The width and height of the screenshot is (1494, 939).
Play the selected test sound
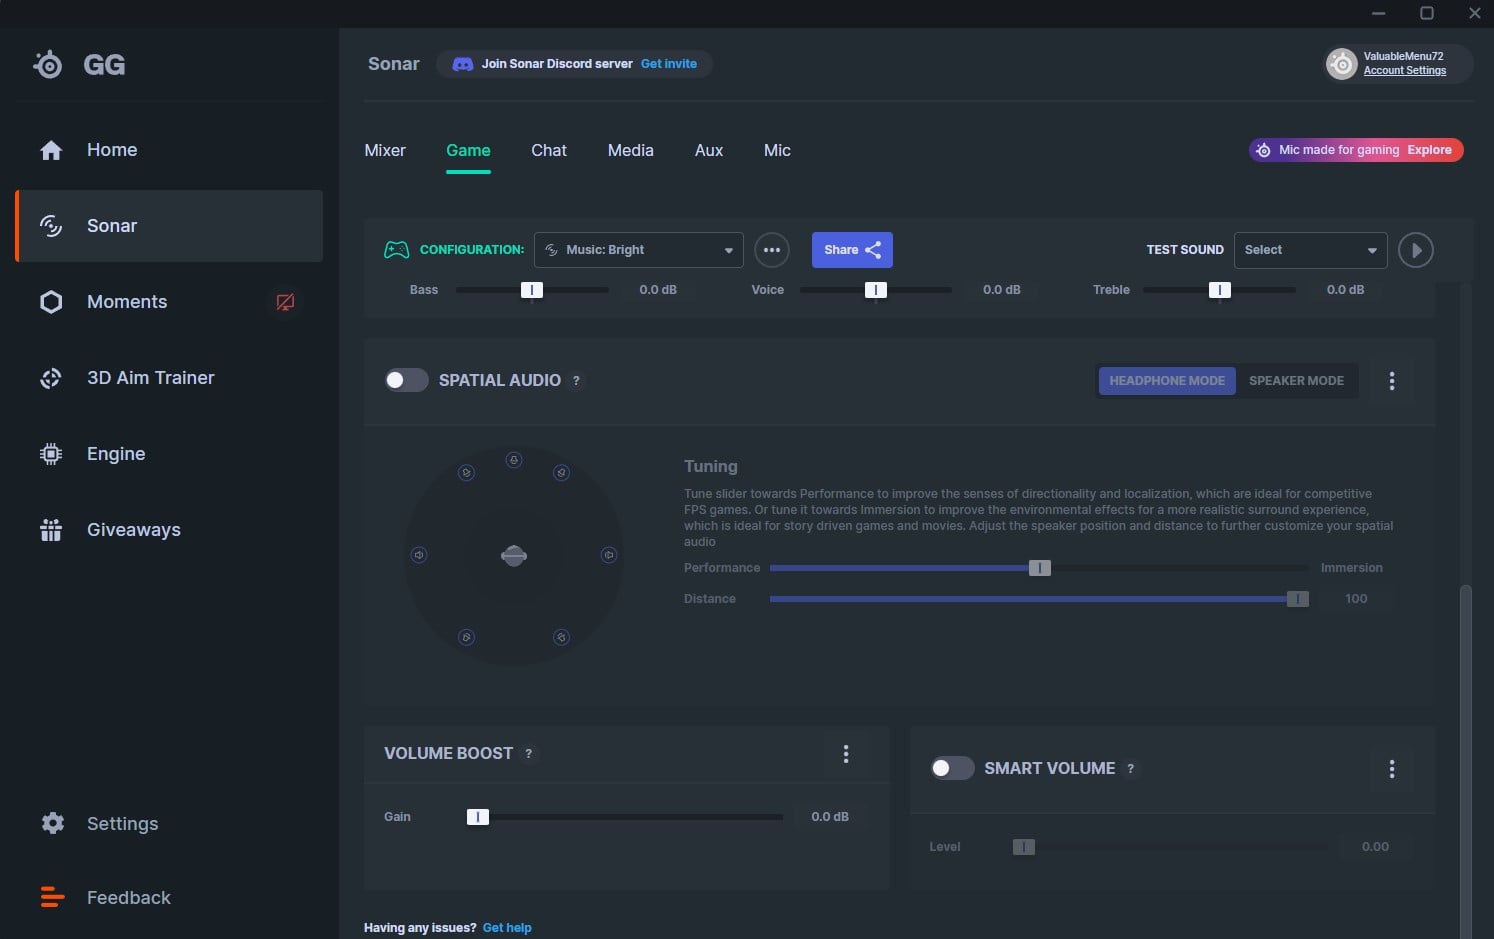(x=1415, y=250)
